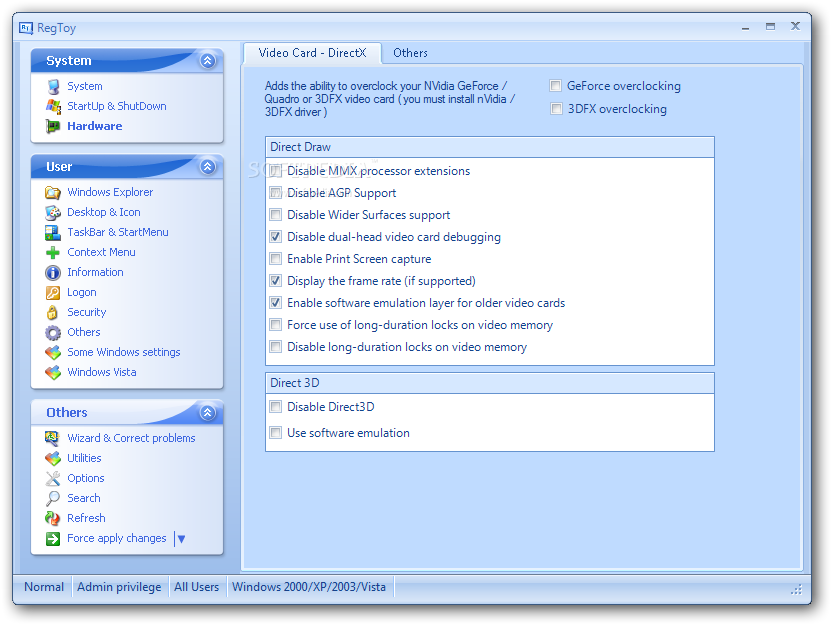Click the Search magnifier icon
Image resolution: width=832 pixels, height=625 pixels.
point(53,498)
